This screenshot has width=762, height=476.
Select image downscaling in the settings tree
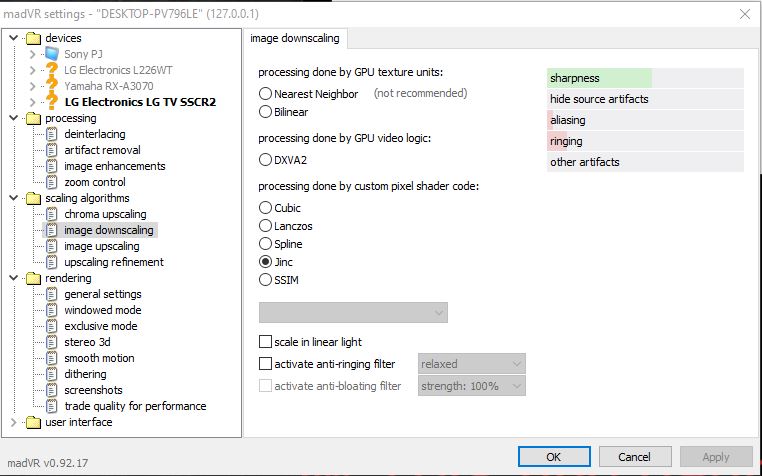tap(109, 230)
